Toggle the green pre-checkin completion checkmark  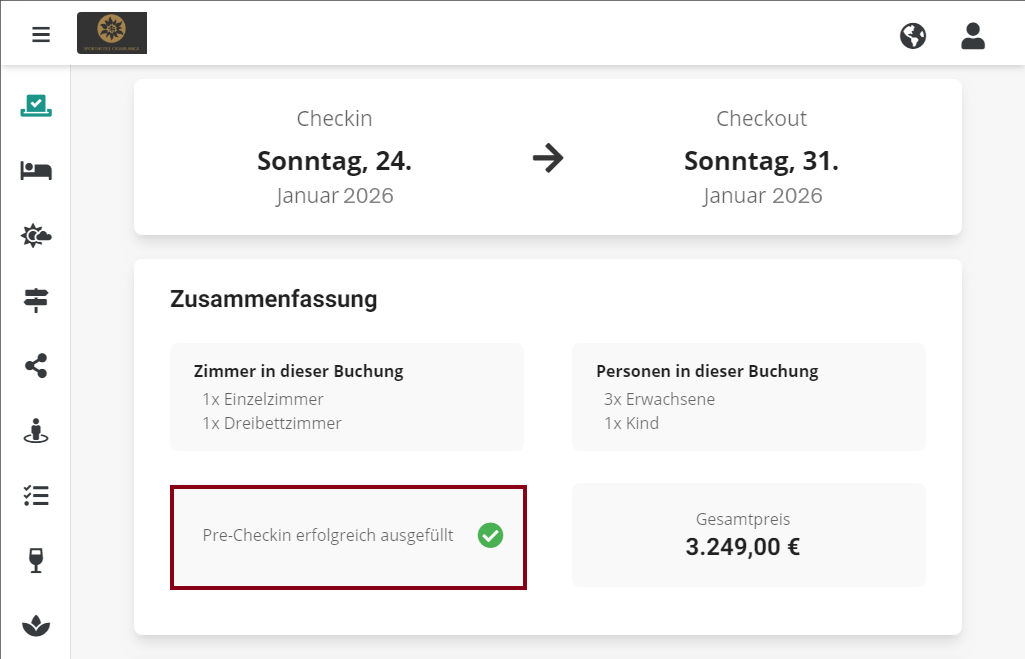[x=490, y=536]
